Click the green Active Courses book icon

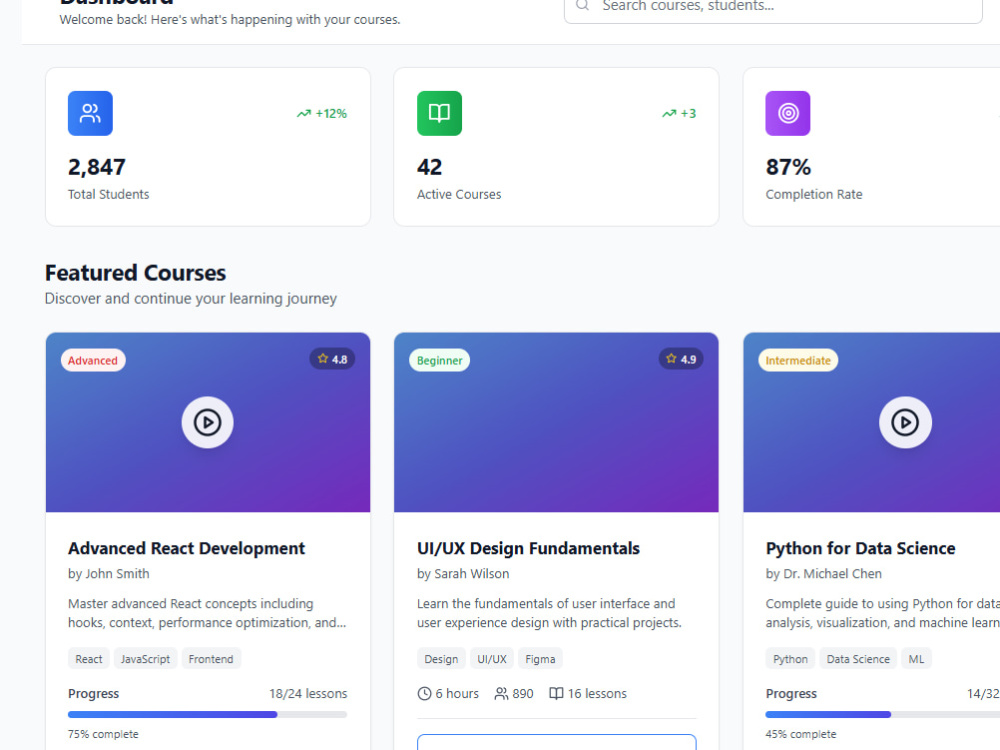pos(439,114)
